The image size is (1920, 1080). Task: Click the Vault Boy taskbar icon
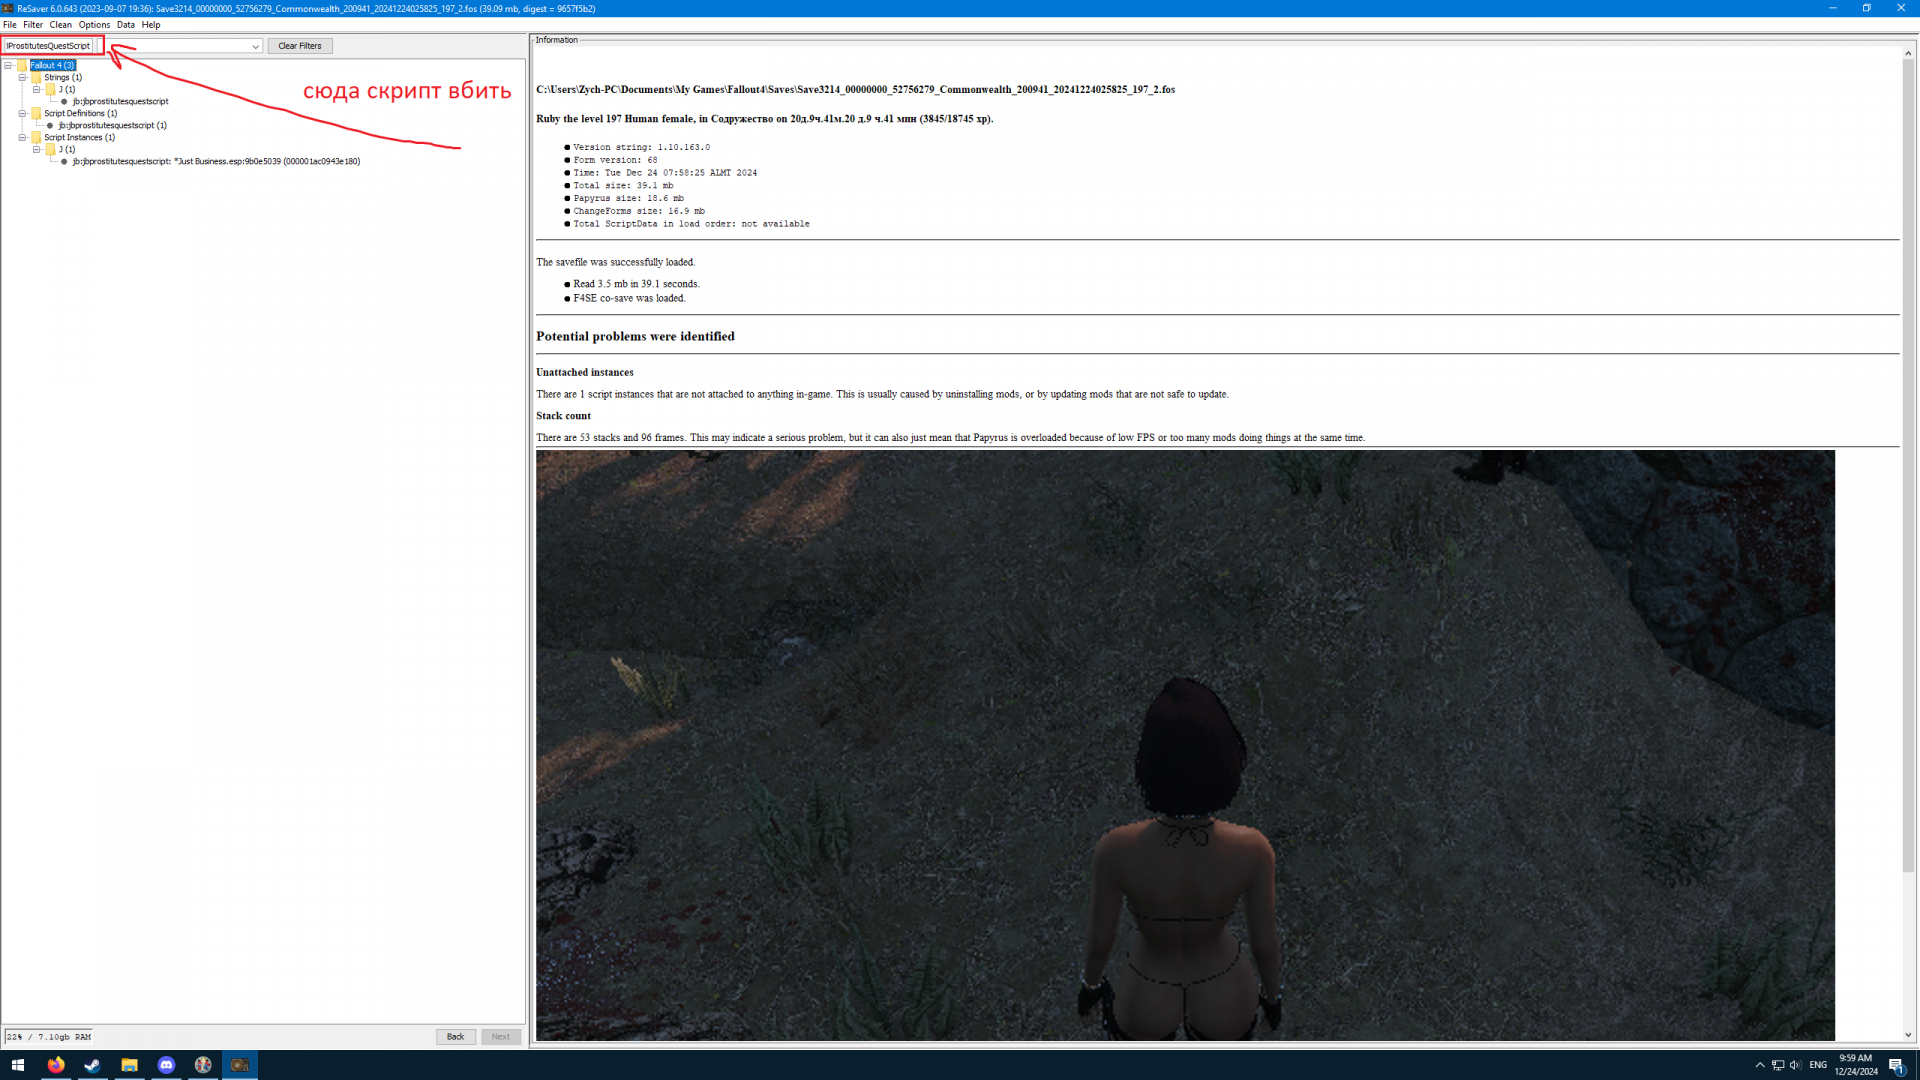(203, 1065)
